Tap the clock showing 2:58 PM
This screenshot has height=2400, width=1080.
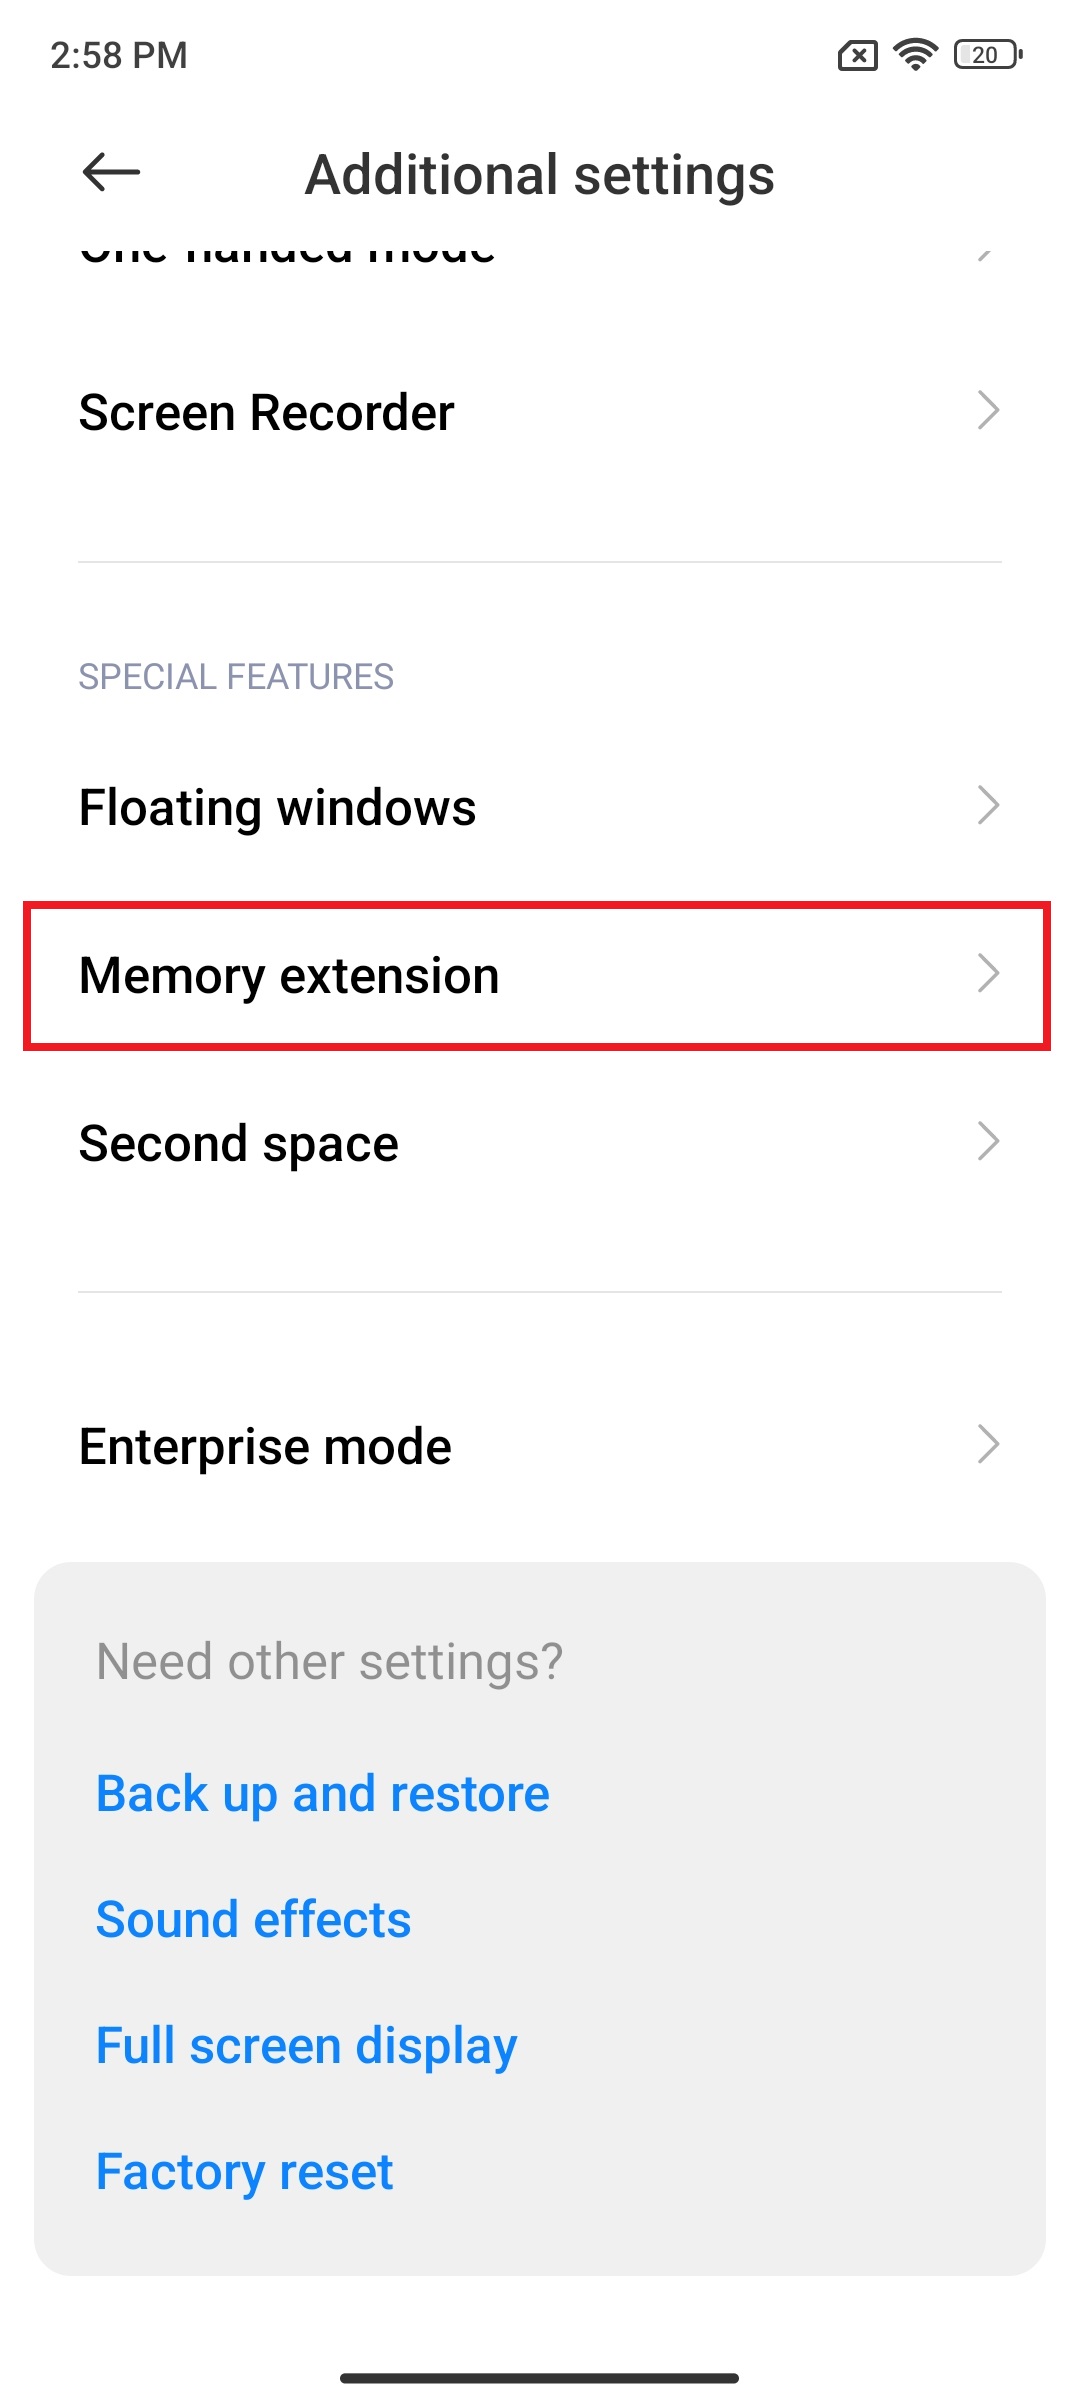119,56
